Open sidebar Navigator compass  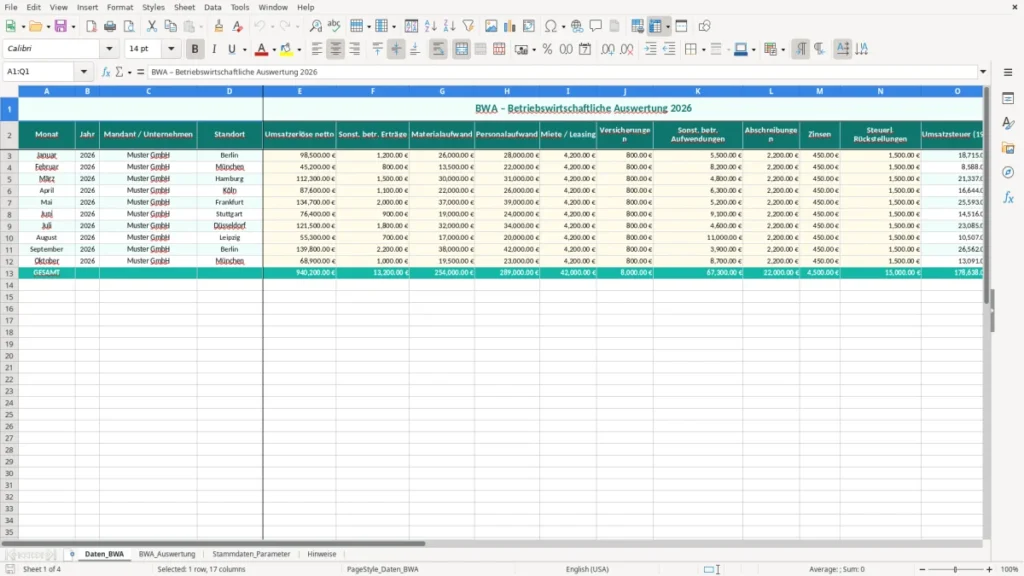point(1008,172)
